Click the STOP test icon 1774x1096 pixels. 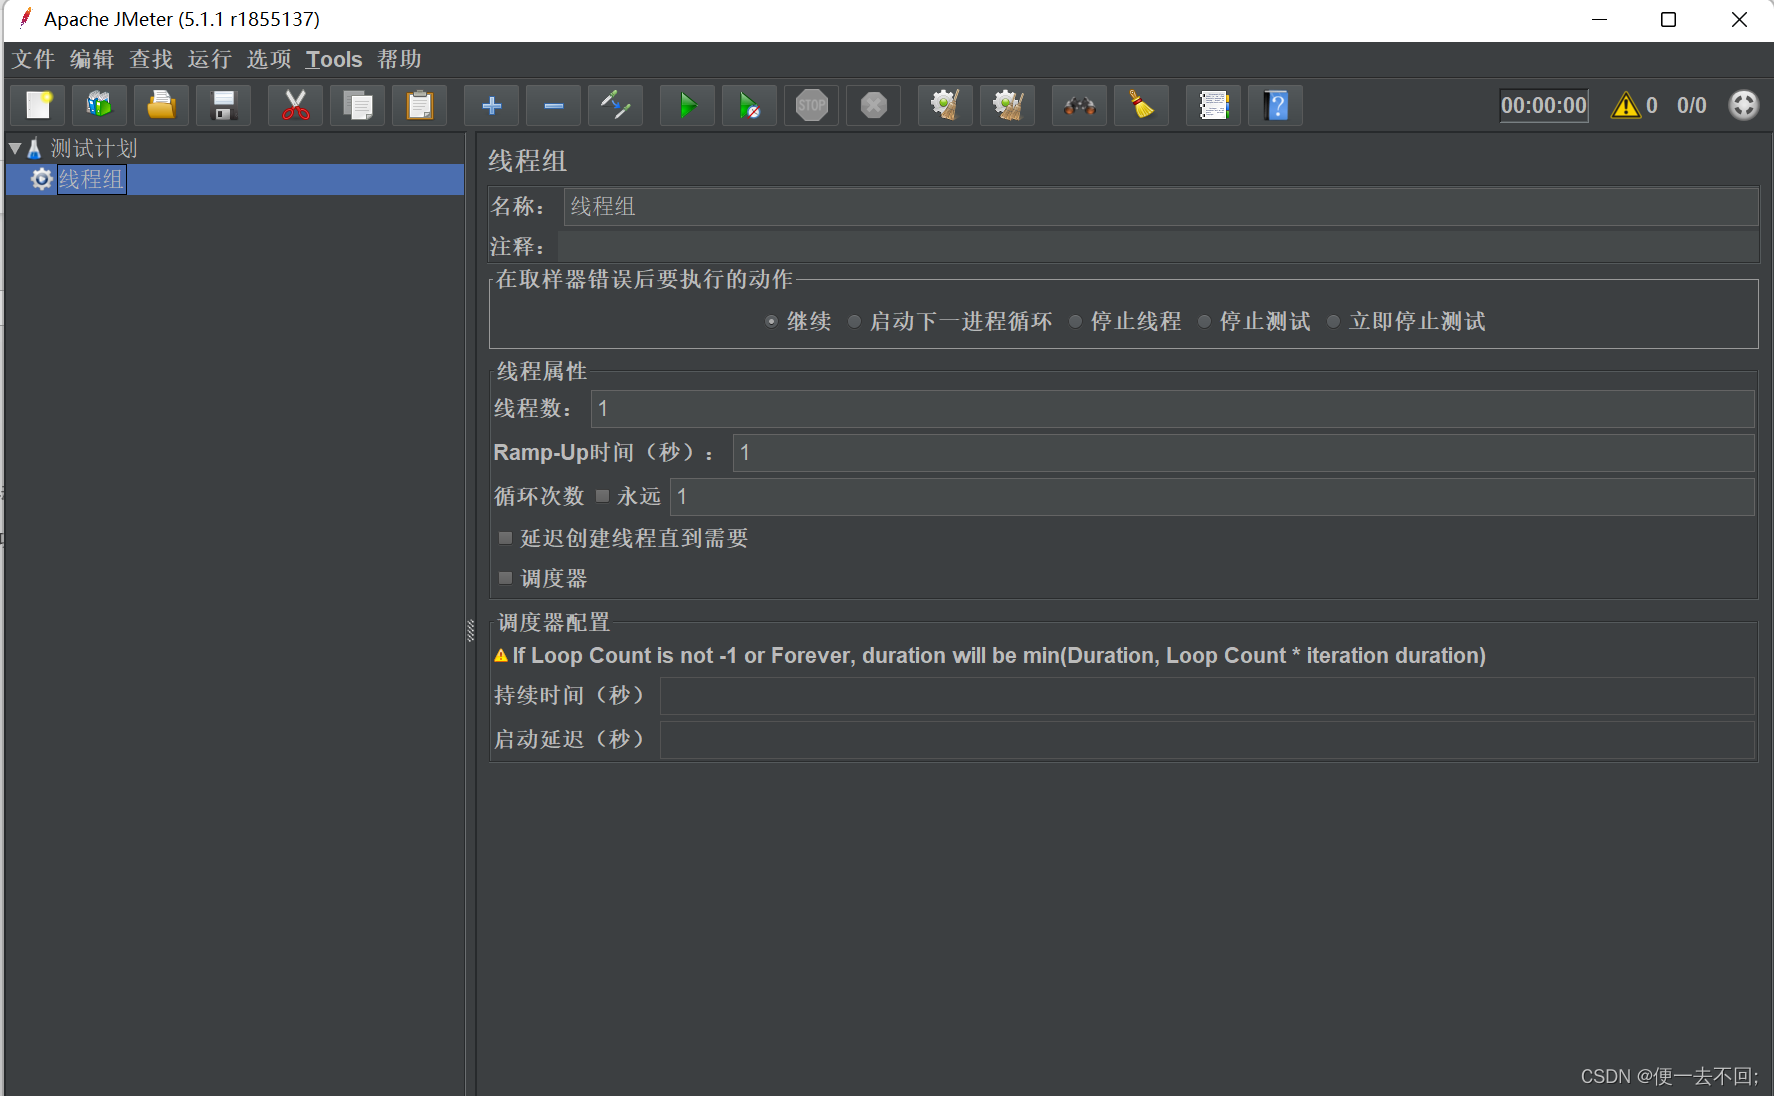[x=812, y=105]
